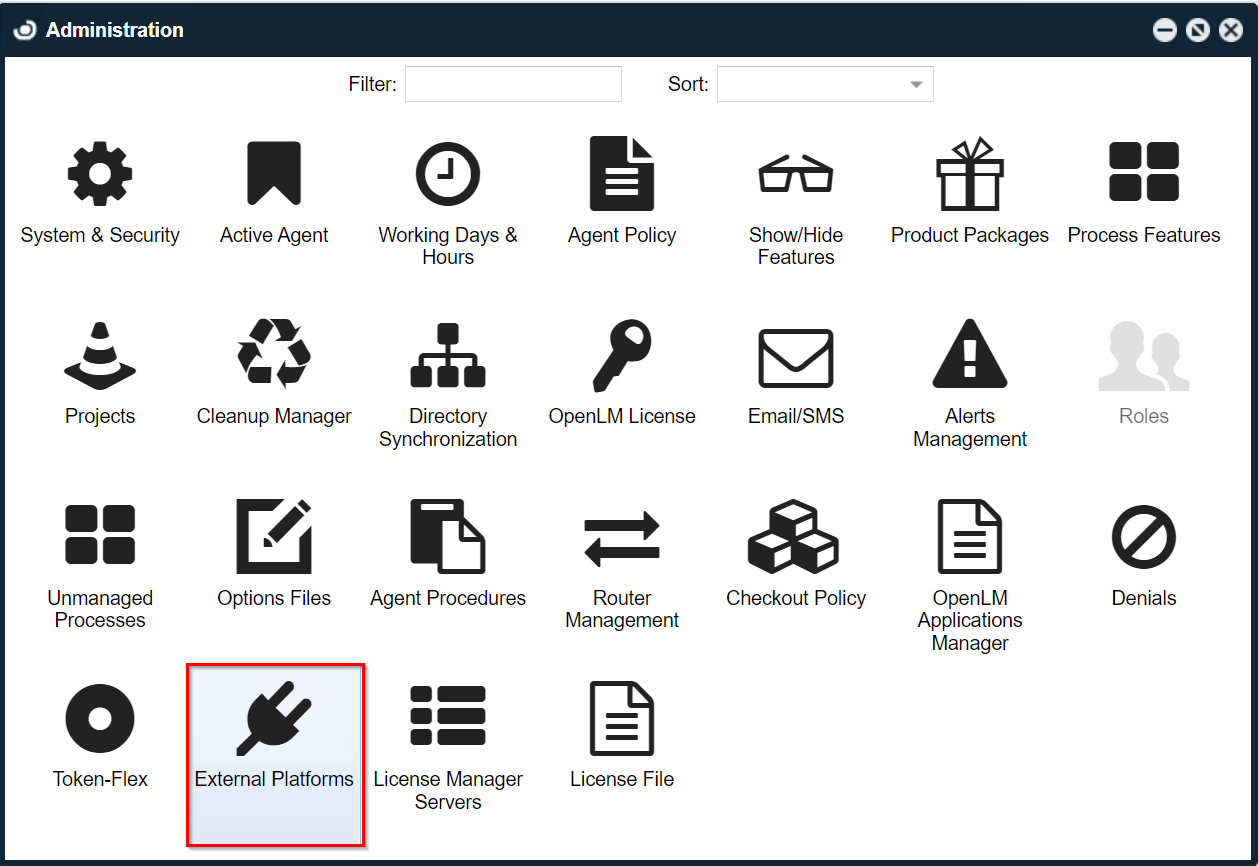Open the Agent Policy document icon

pyautogui.click(x=621, y=175)
